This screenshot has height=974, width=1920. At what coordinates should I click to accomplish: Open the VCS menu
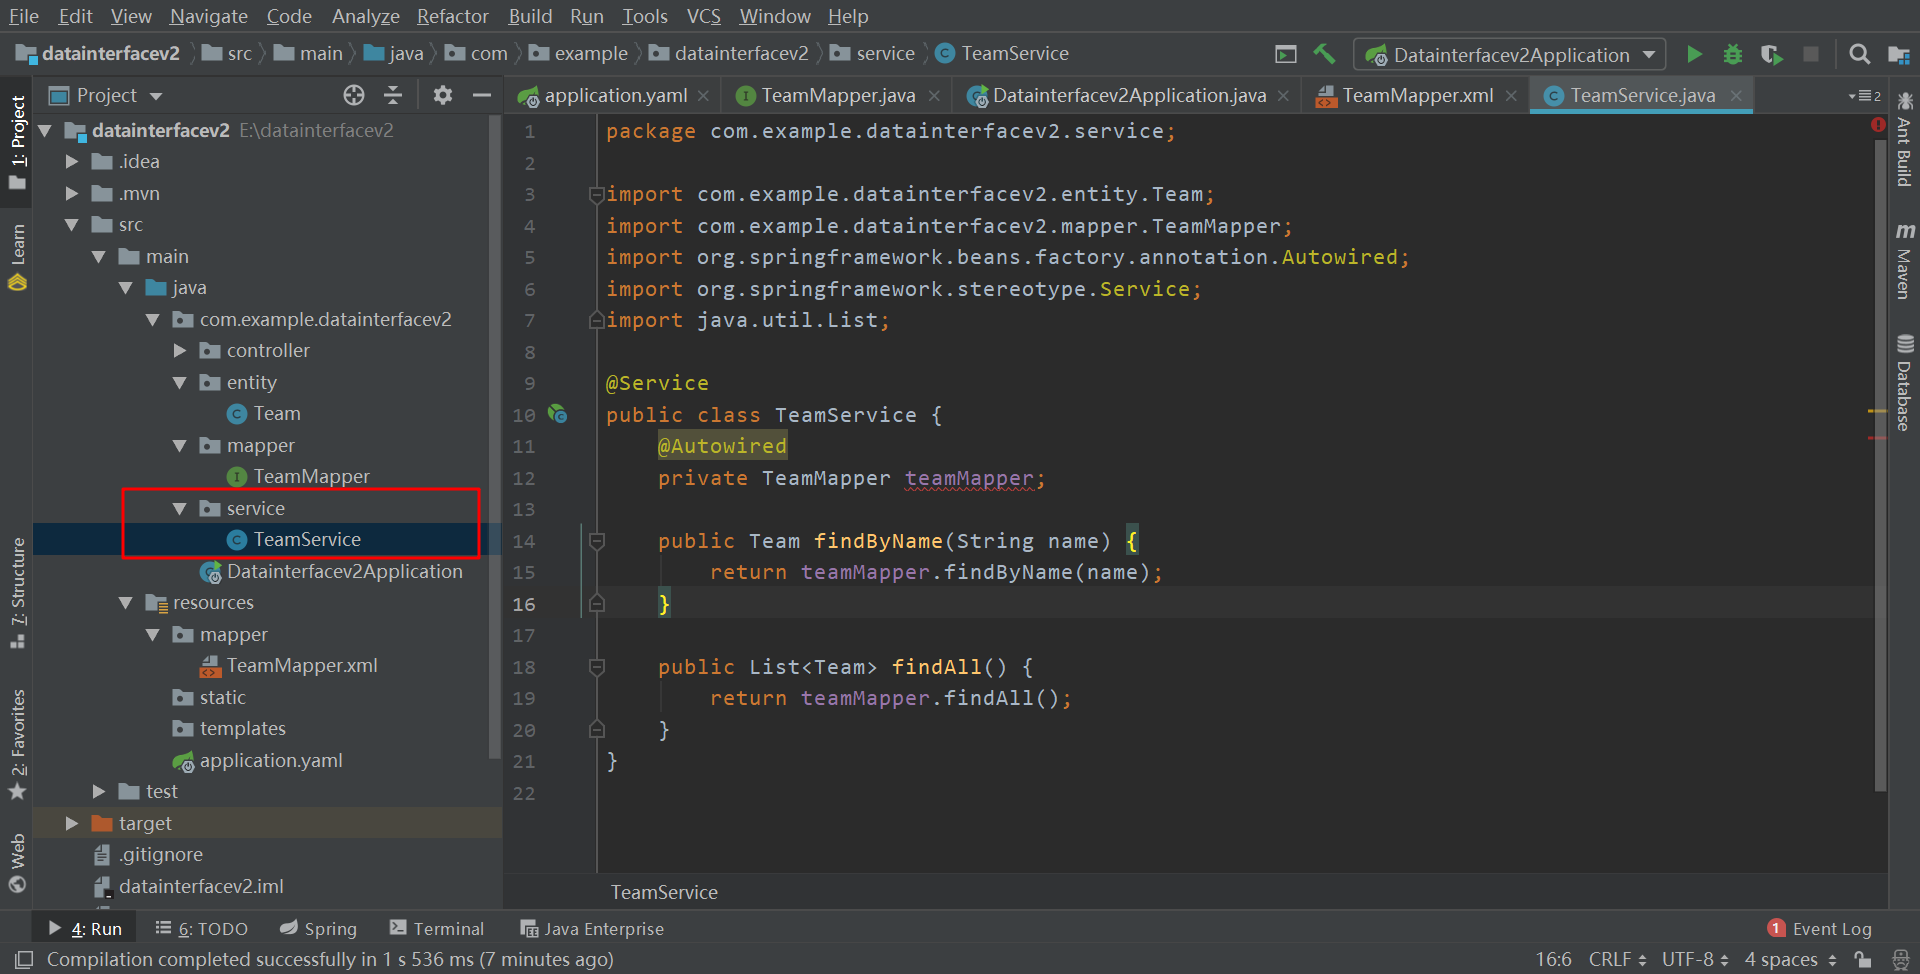(703, 16)
